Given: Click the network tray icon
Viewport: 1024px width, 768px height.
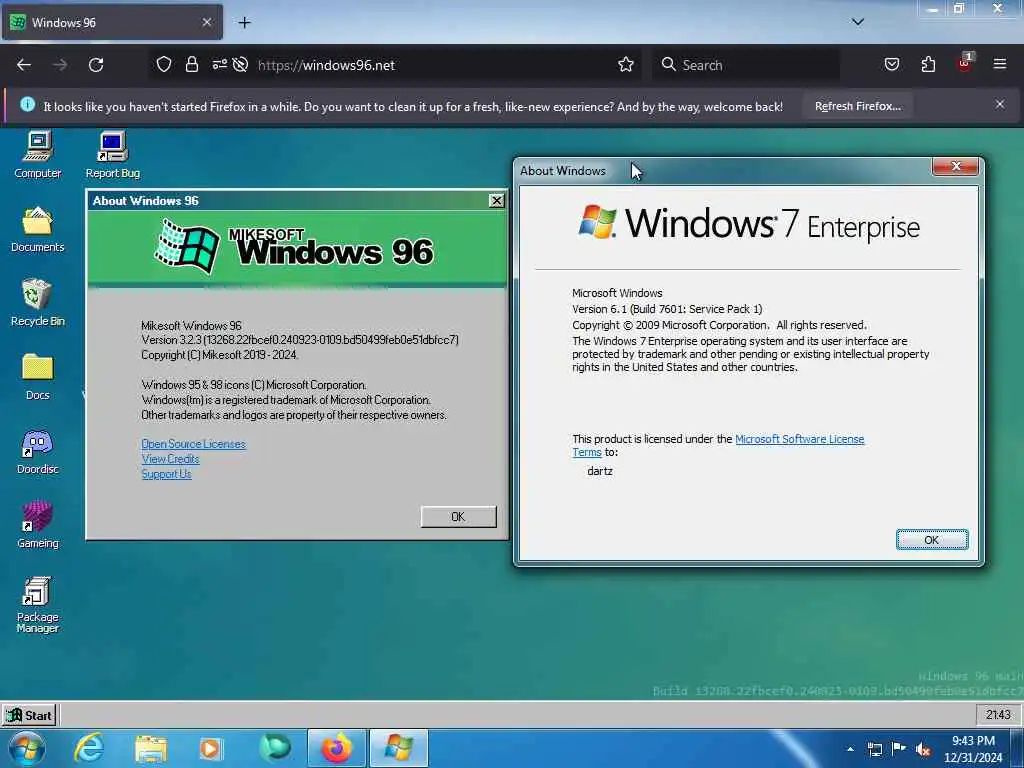Looking at the screenshot, I should [874, 749].
